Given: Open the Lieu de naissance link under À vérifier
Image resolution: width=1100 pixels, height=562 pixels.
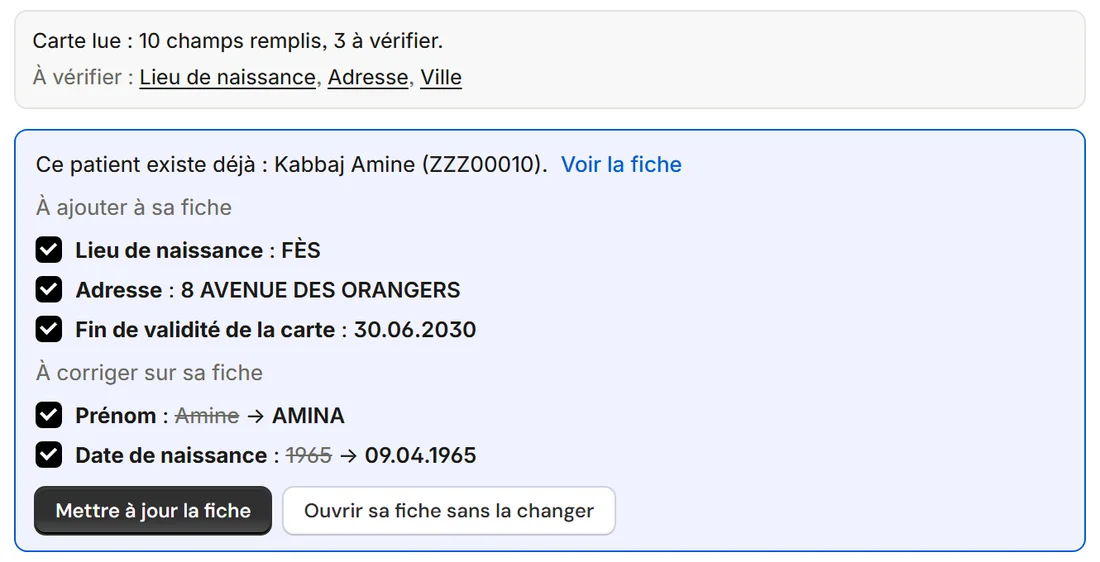Looking at the screenshot, I should click(227, 77).
